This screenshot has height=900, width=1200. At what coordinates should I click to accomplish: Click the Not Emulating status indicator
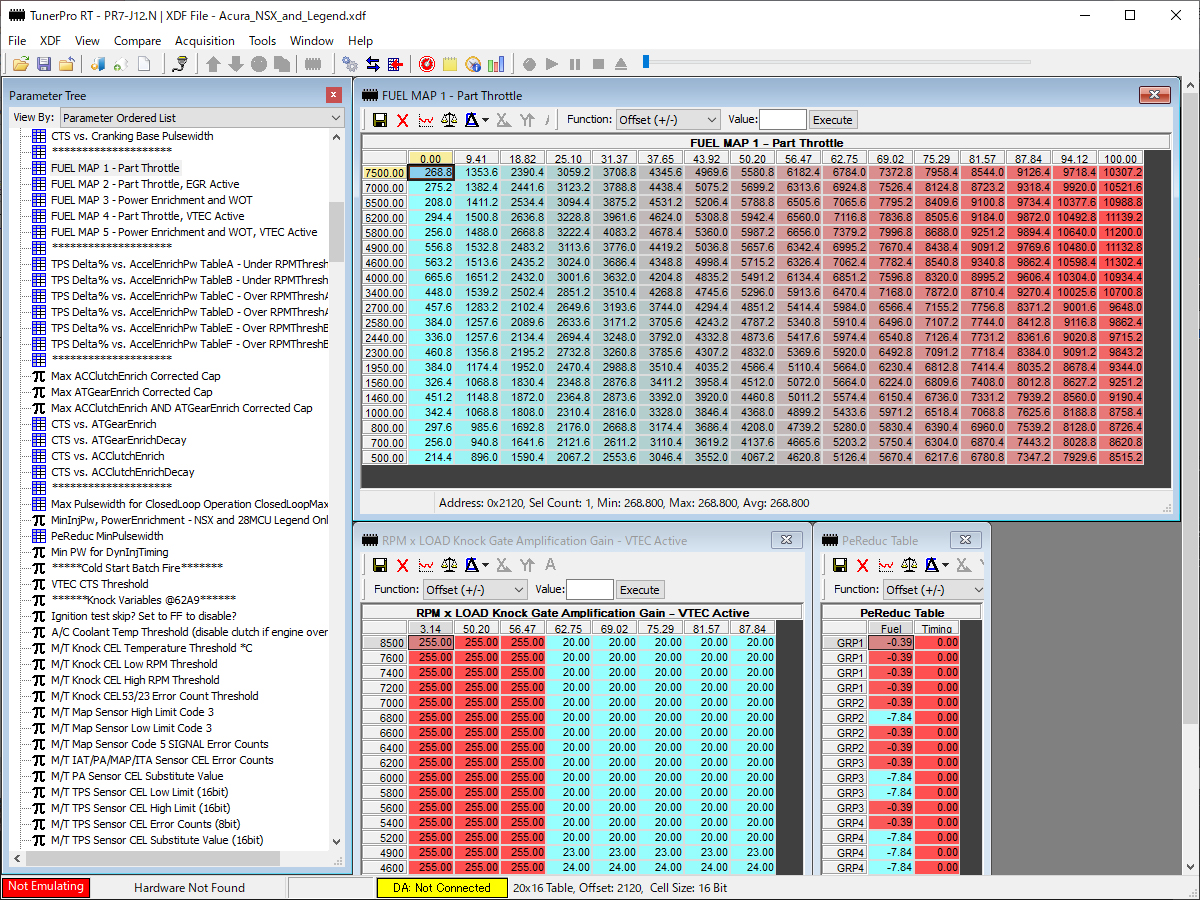point(46,887)
